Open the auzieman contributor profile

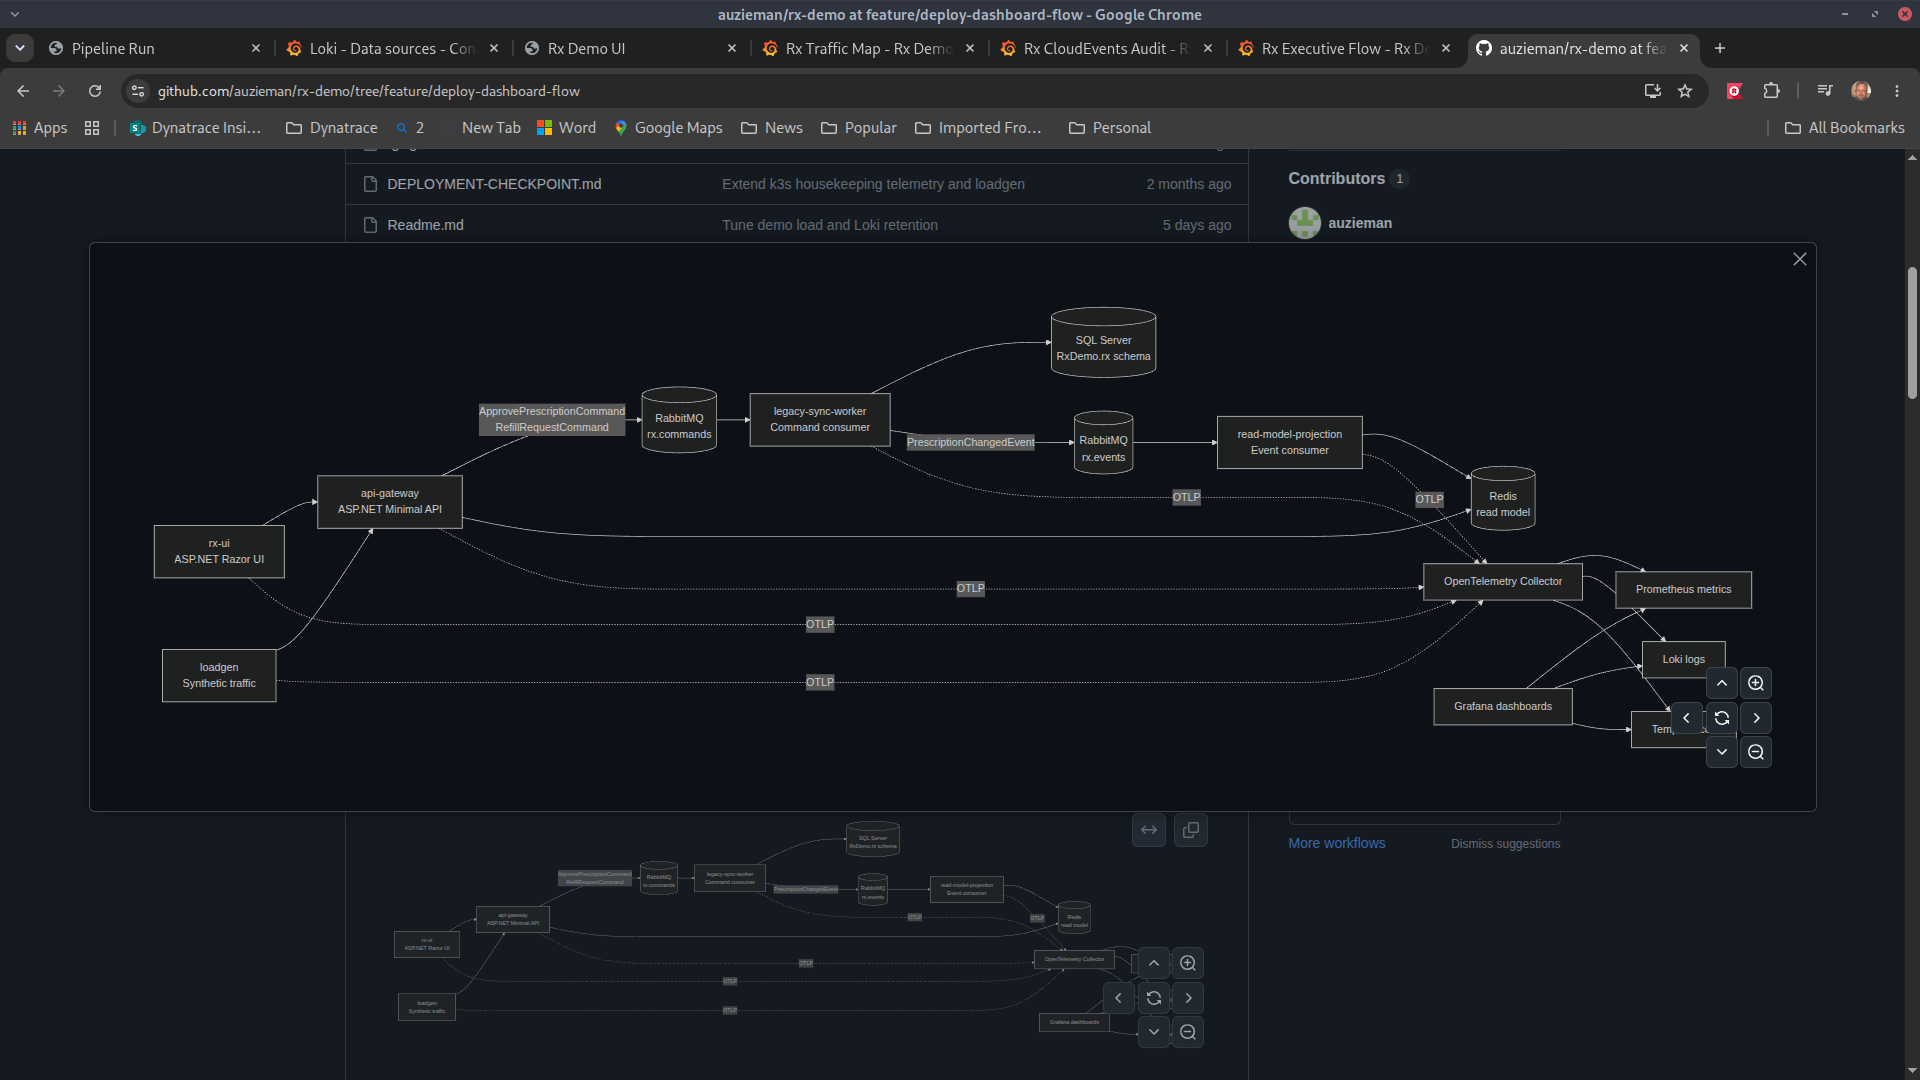1360,223
